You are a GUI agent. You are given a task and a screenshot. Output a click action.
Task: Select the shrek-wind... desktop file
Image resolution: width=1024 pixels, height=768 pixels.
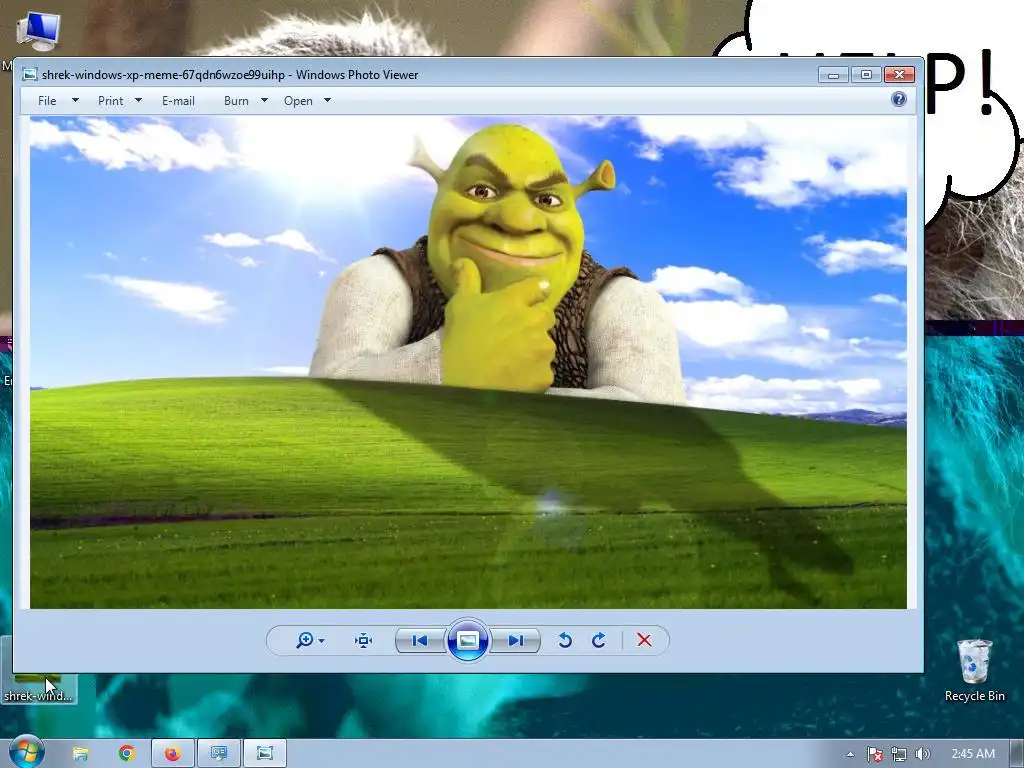click(38, 688)
